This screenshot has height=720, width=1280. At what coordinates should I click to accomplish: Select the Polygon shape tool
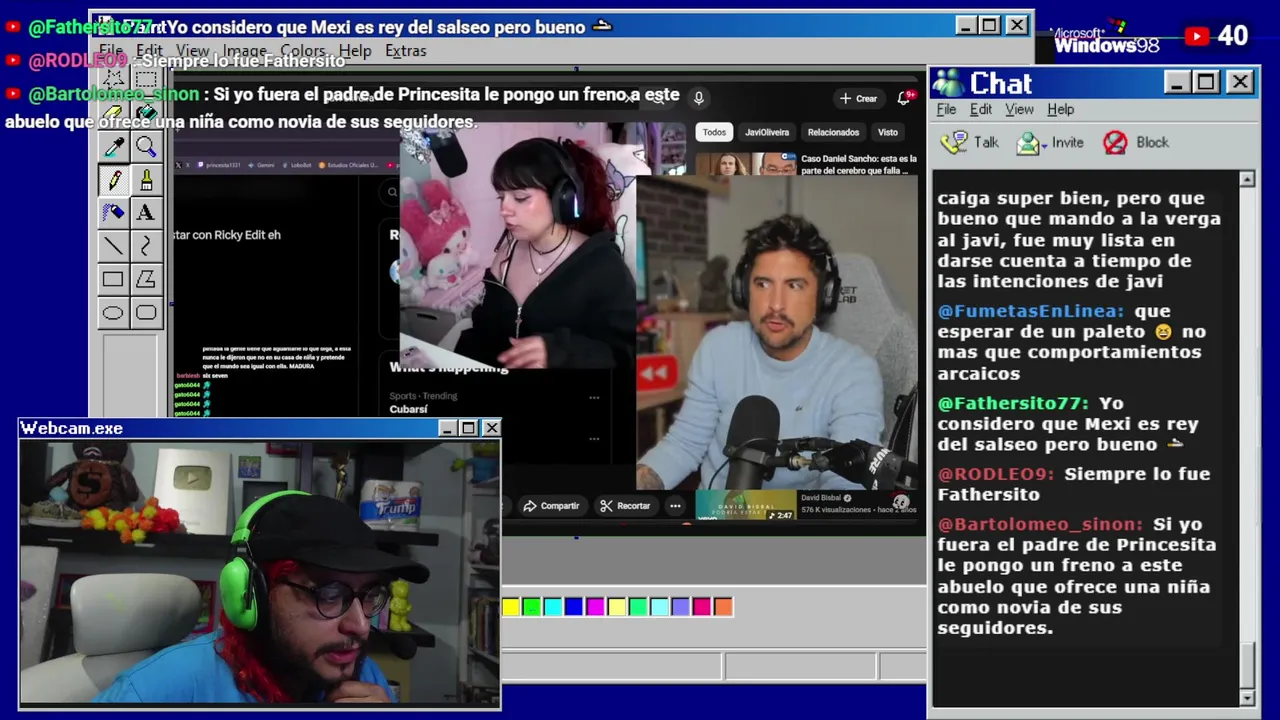pos(146,280)
